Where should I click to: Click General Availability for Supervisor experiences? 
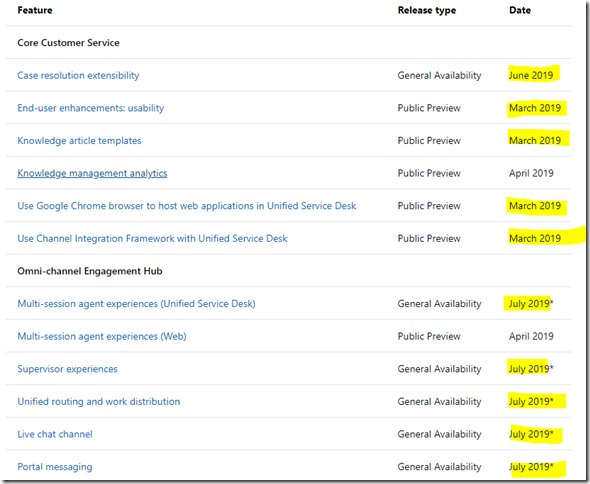click(439, 369)
